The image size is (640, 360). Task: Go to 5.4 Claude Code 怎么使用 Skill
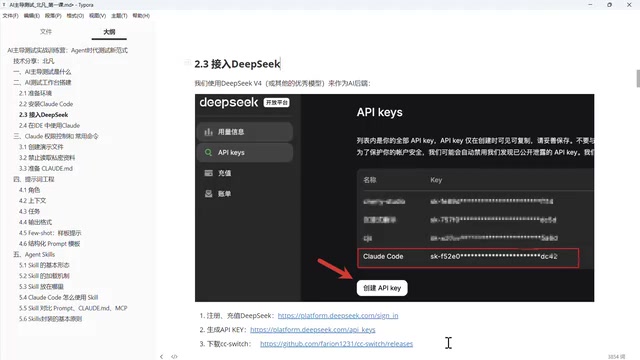[x=58, y=298]
